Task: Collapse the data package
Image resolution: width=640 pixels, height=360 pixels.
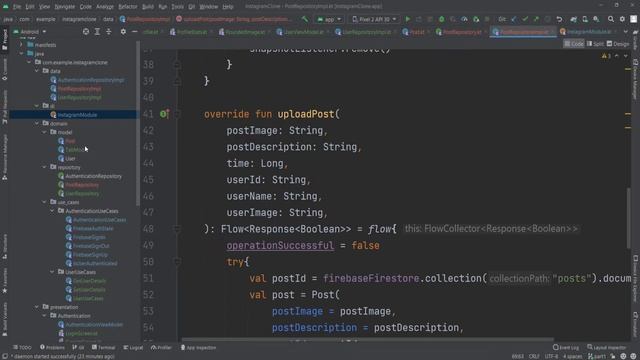Action: [37, 71]
